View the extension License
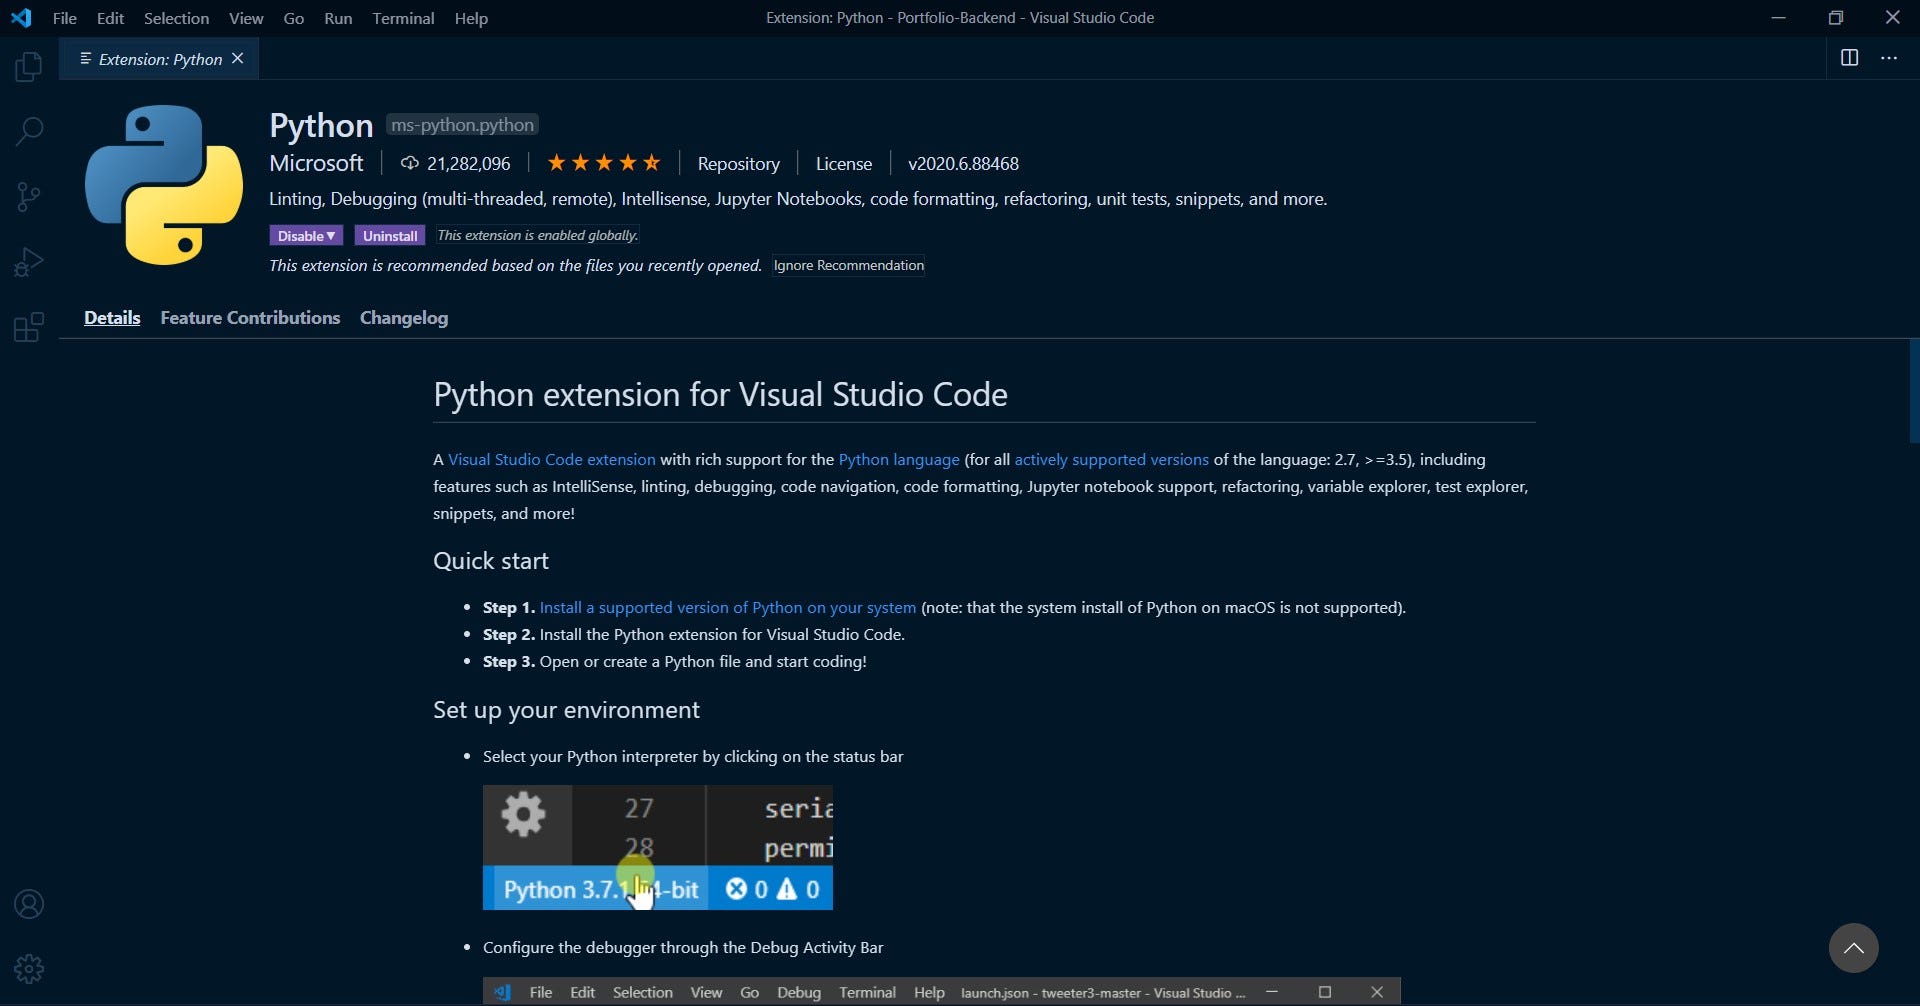The width and height of the screenshot is (1920, 1006). (843, 163)
